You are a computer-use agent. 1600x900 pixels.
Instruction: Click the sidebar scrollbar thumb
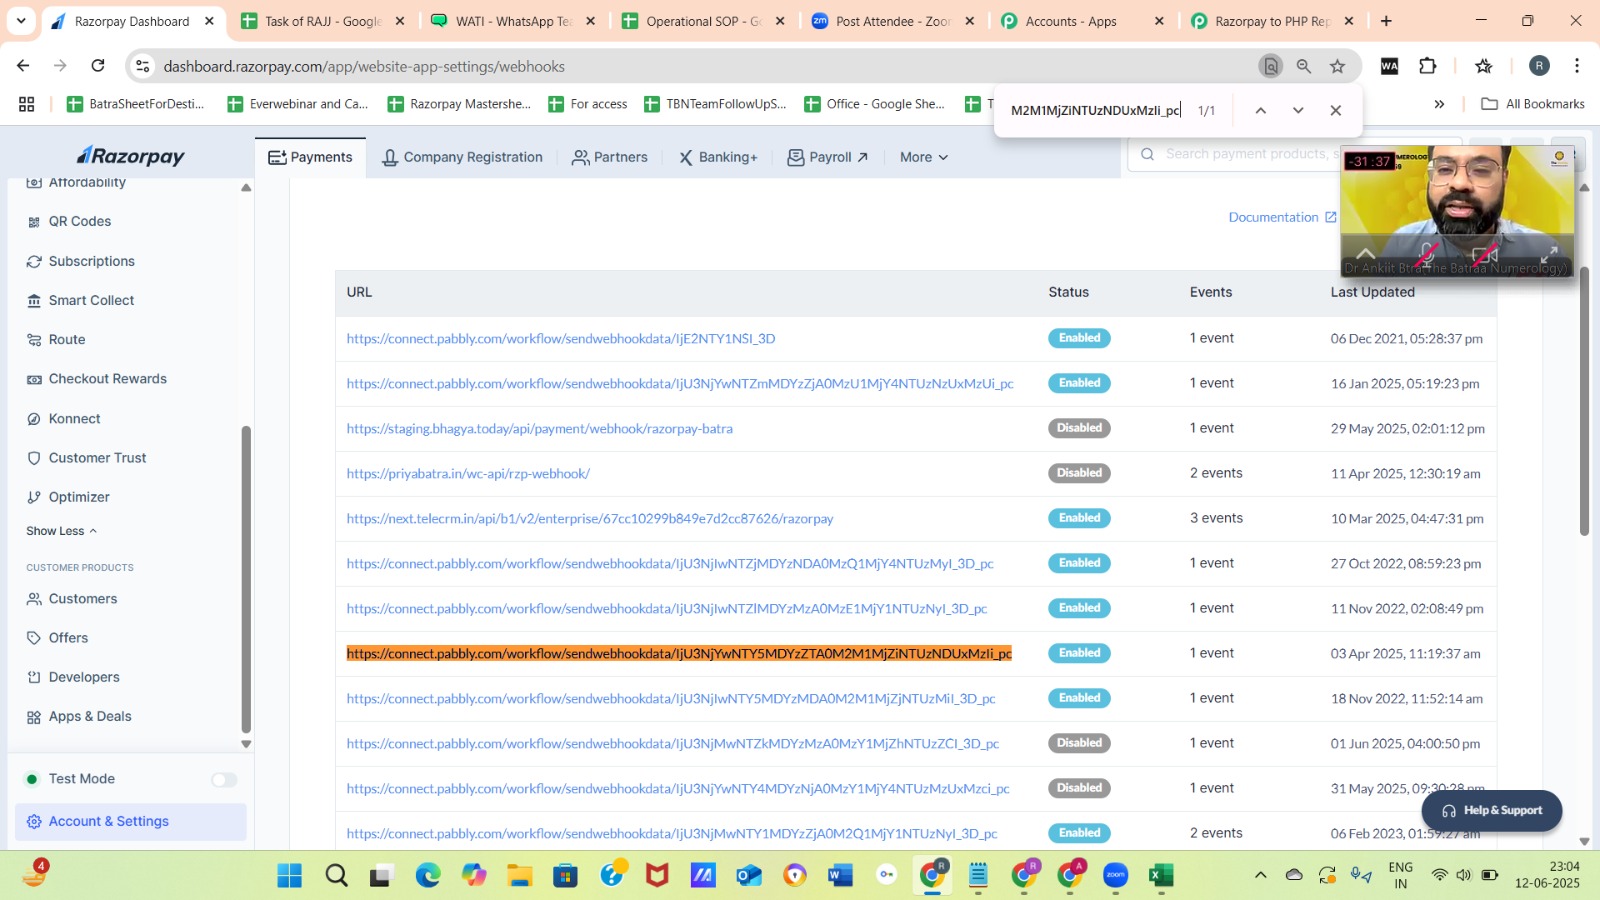246,580
